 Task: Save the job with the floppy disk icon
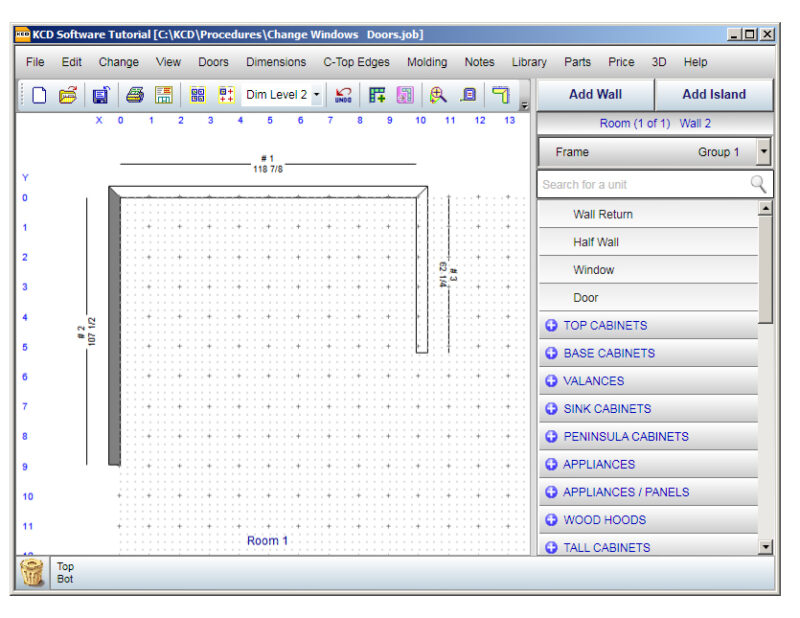(x=101, y=95)
